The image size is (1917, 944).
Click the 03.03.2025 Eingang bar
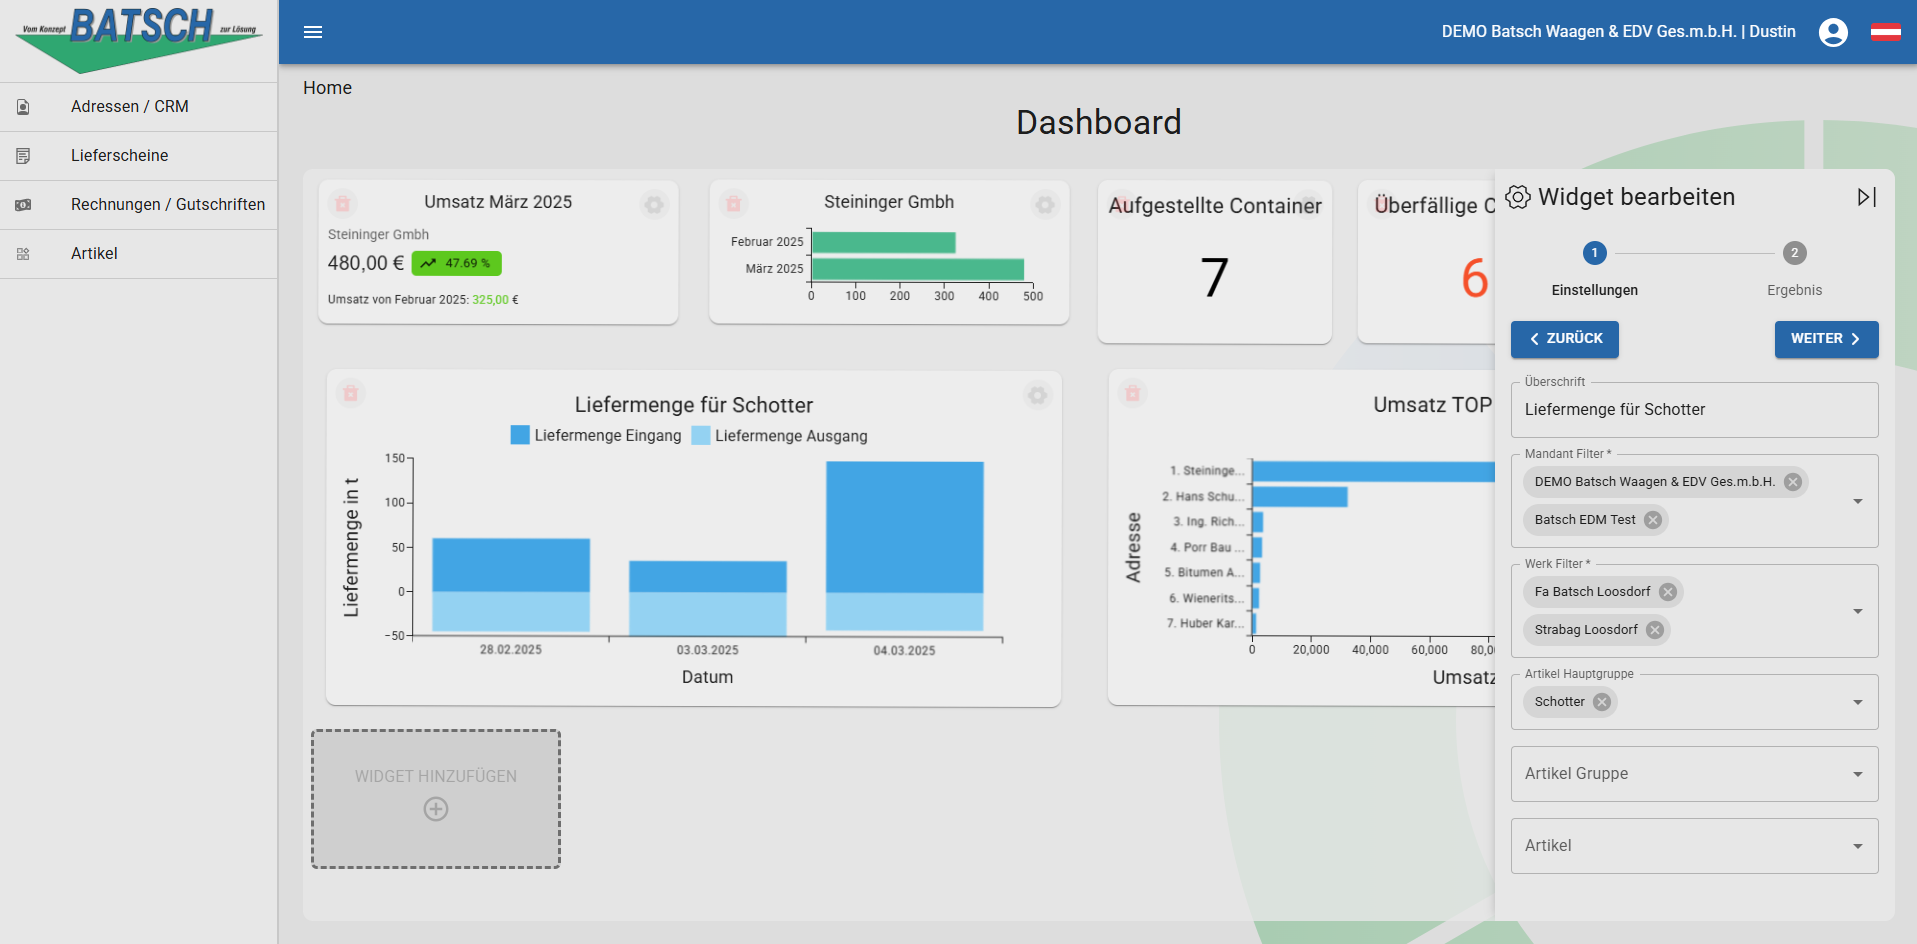708,577
